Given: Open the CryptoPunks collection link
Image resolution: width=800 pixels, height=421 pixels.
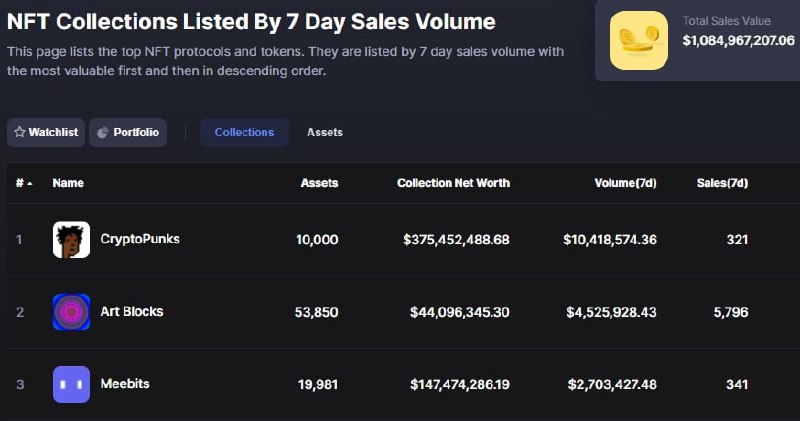Looking at the screenshot, I should point(140,239).
